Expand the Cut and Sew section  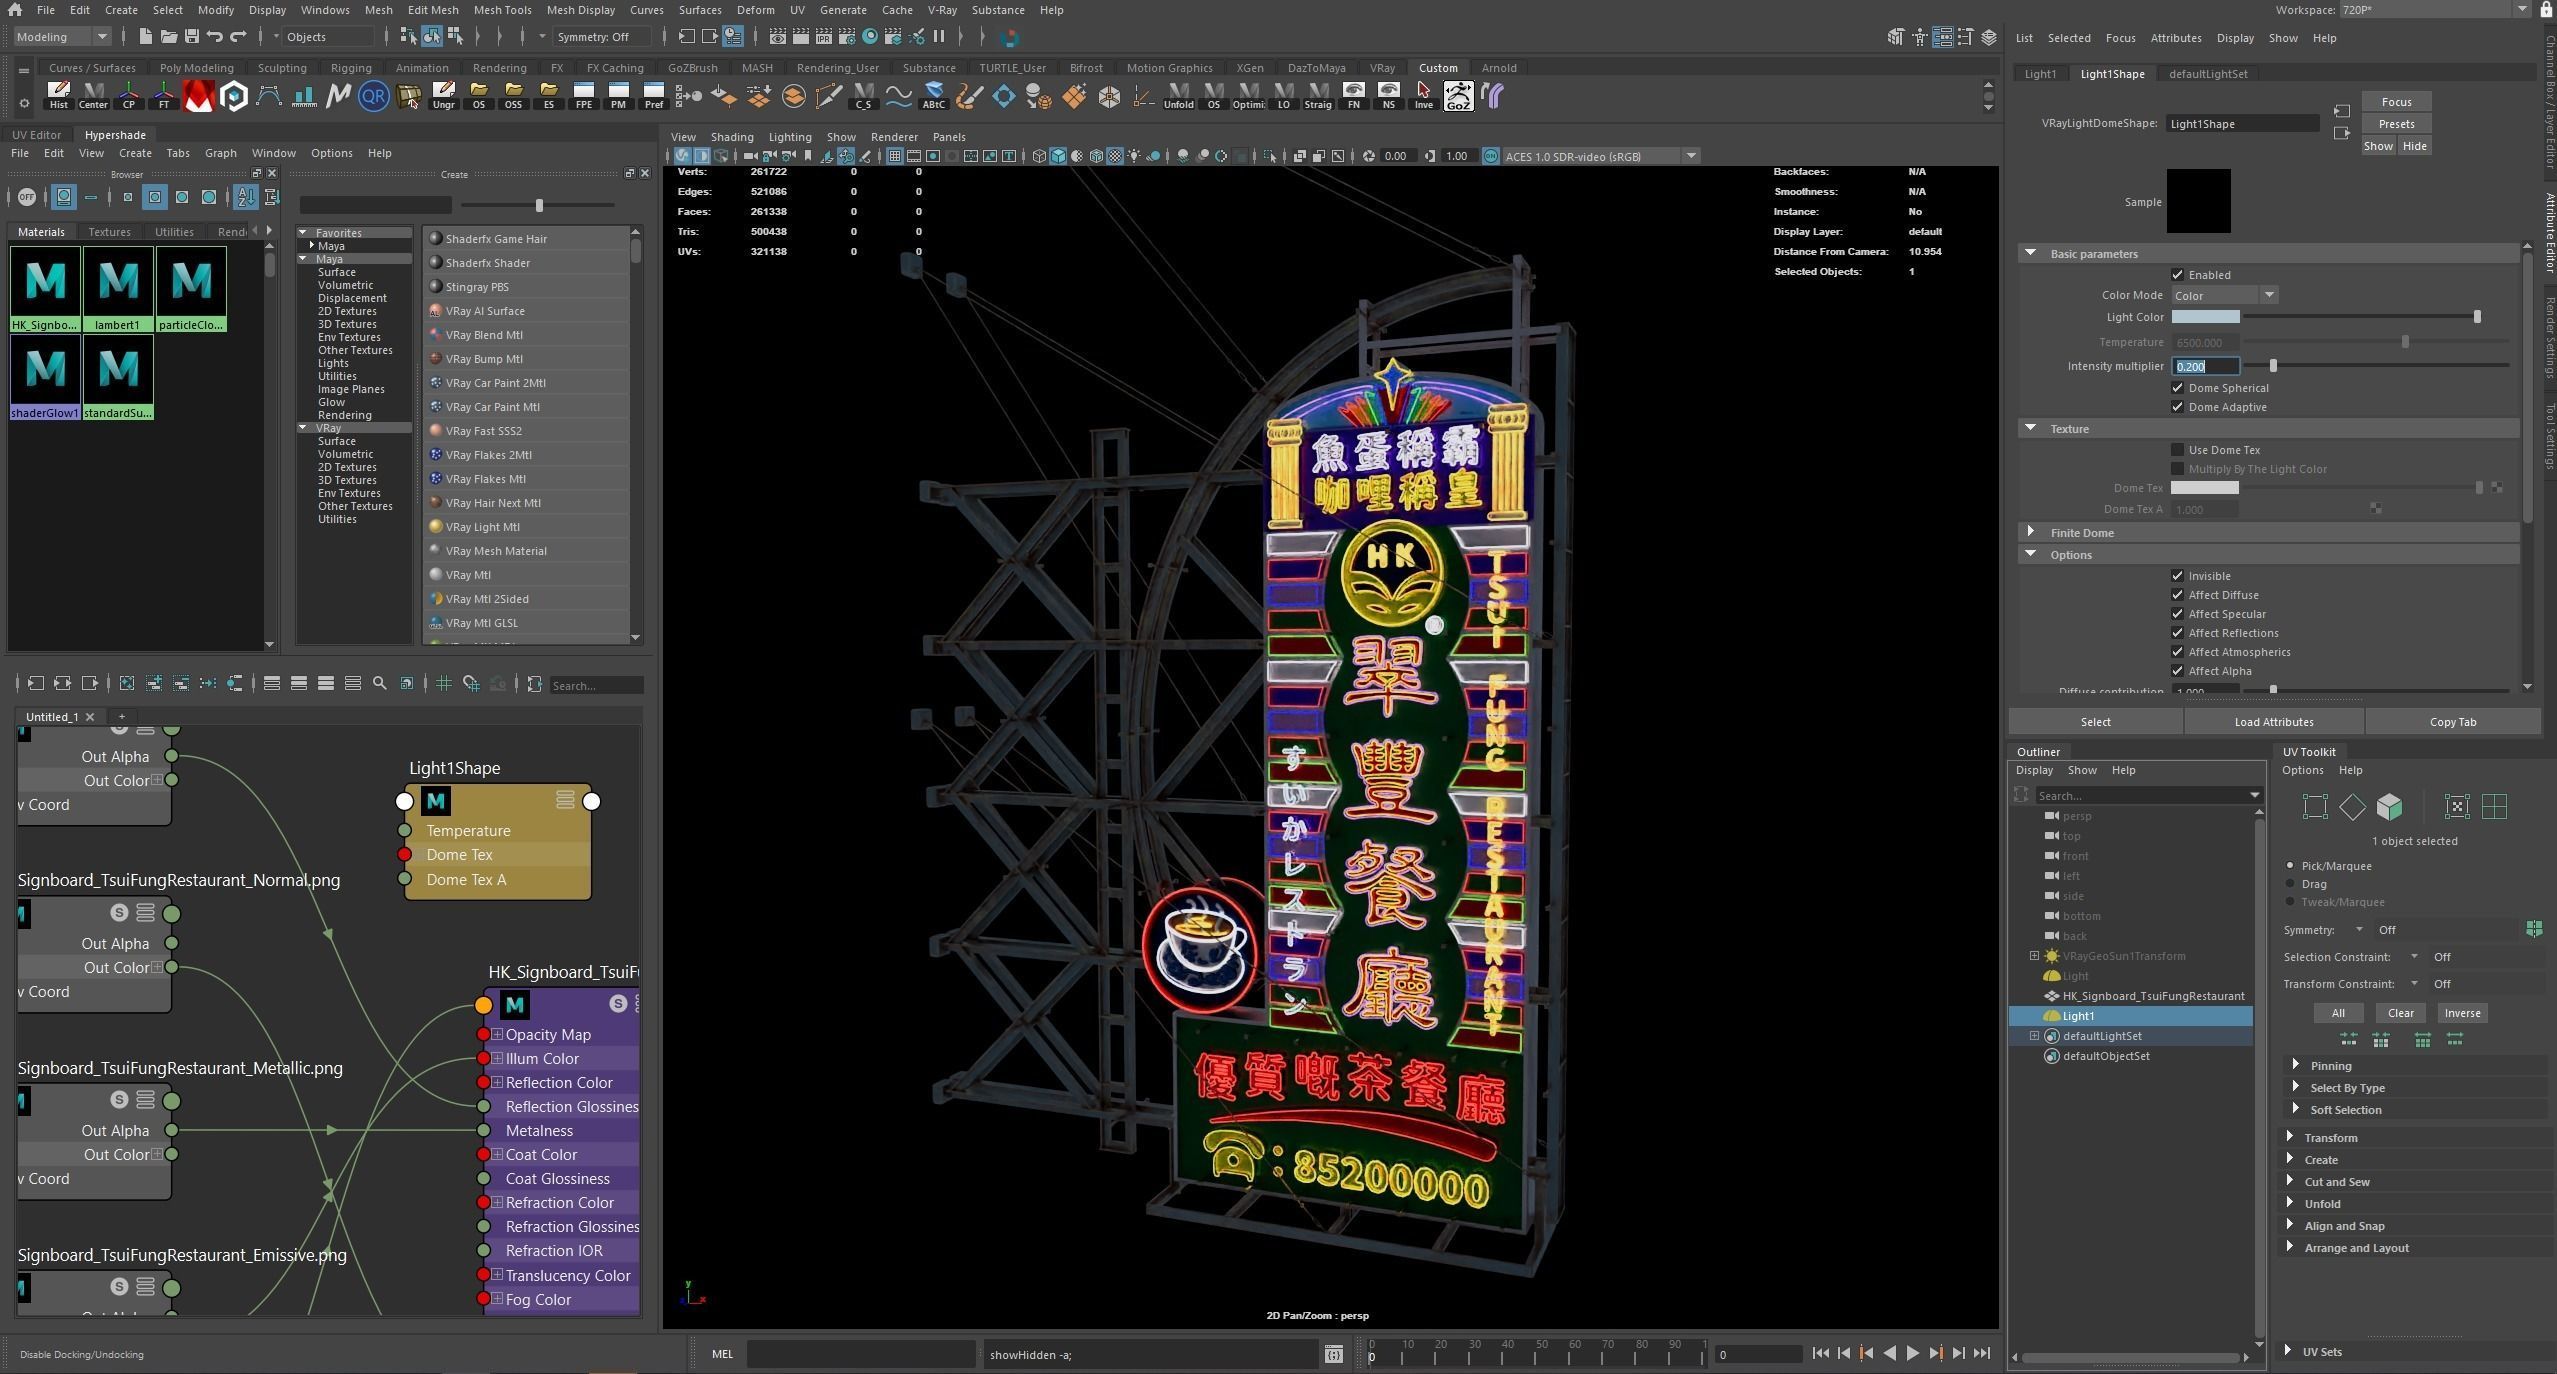click(x=2290, y=1181)
